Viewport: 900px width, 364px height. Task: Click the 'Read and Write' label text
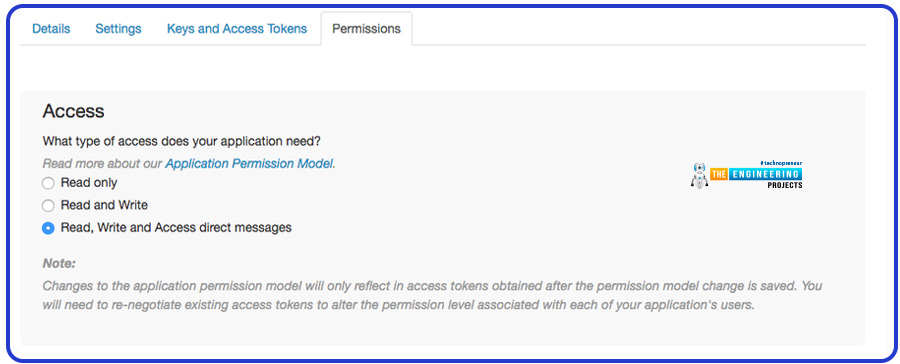pyautogui.click(x=104, y=206)
